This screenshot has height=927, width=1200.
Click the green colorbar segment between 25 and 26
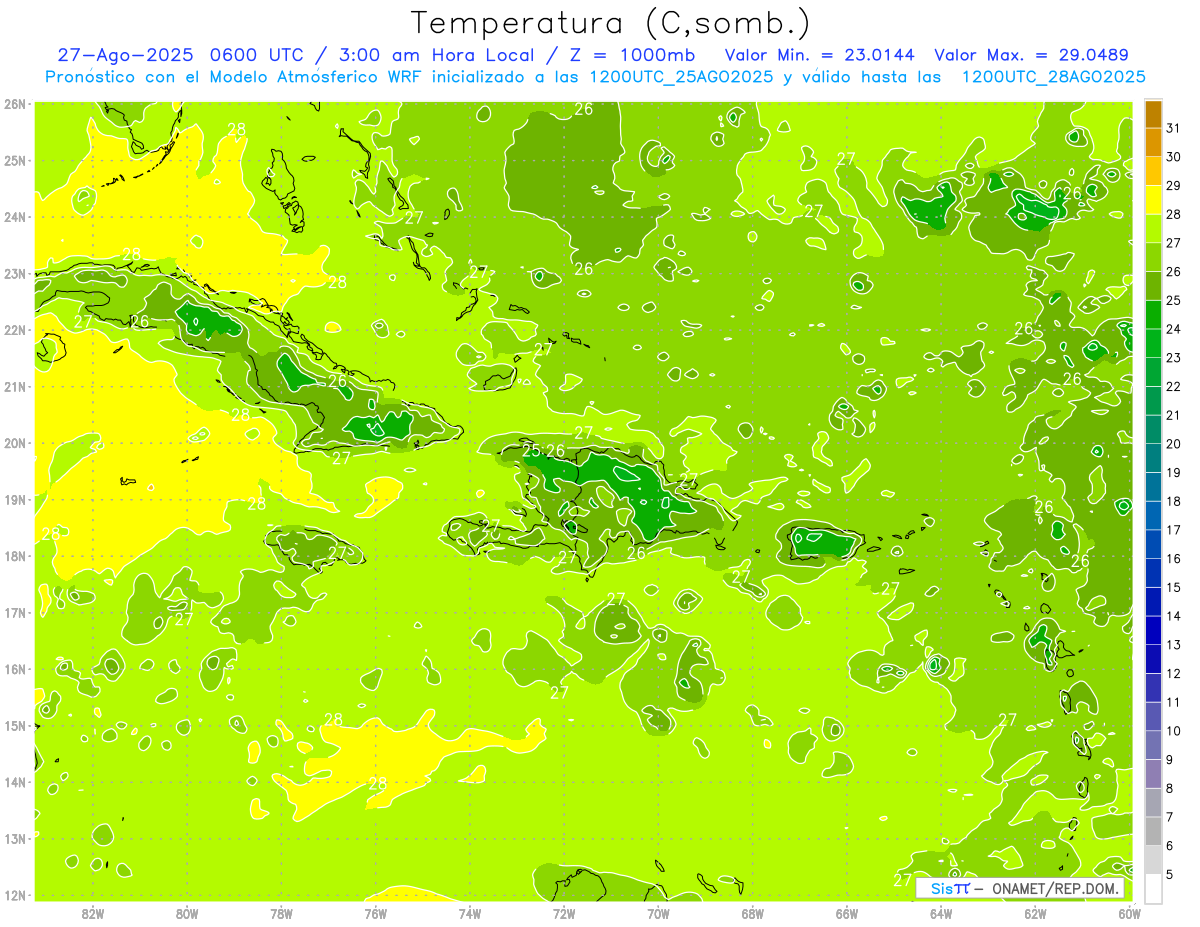(1153, 286)
